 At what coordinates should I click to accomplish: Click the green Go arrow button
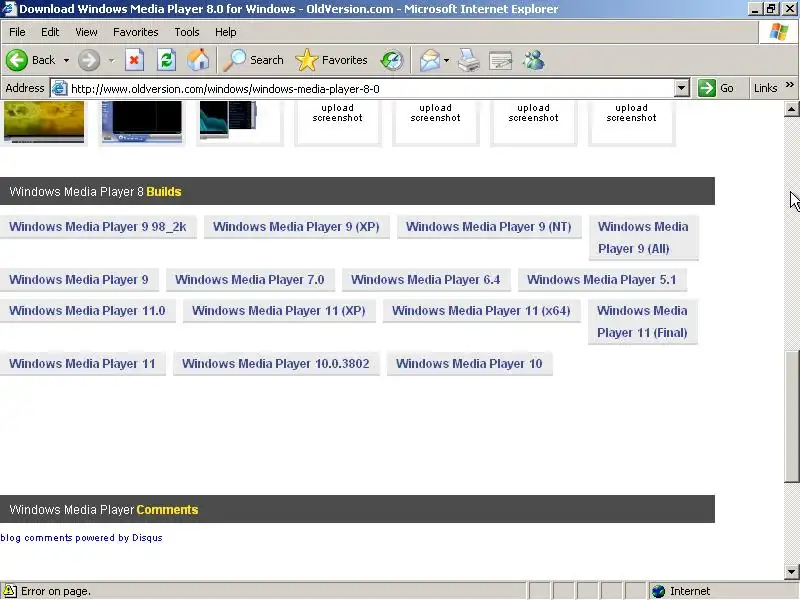click(707, 88)
